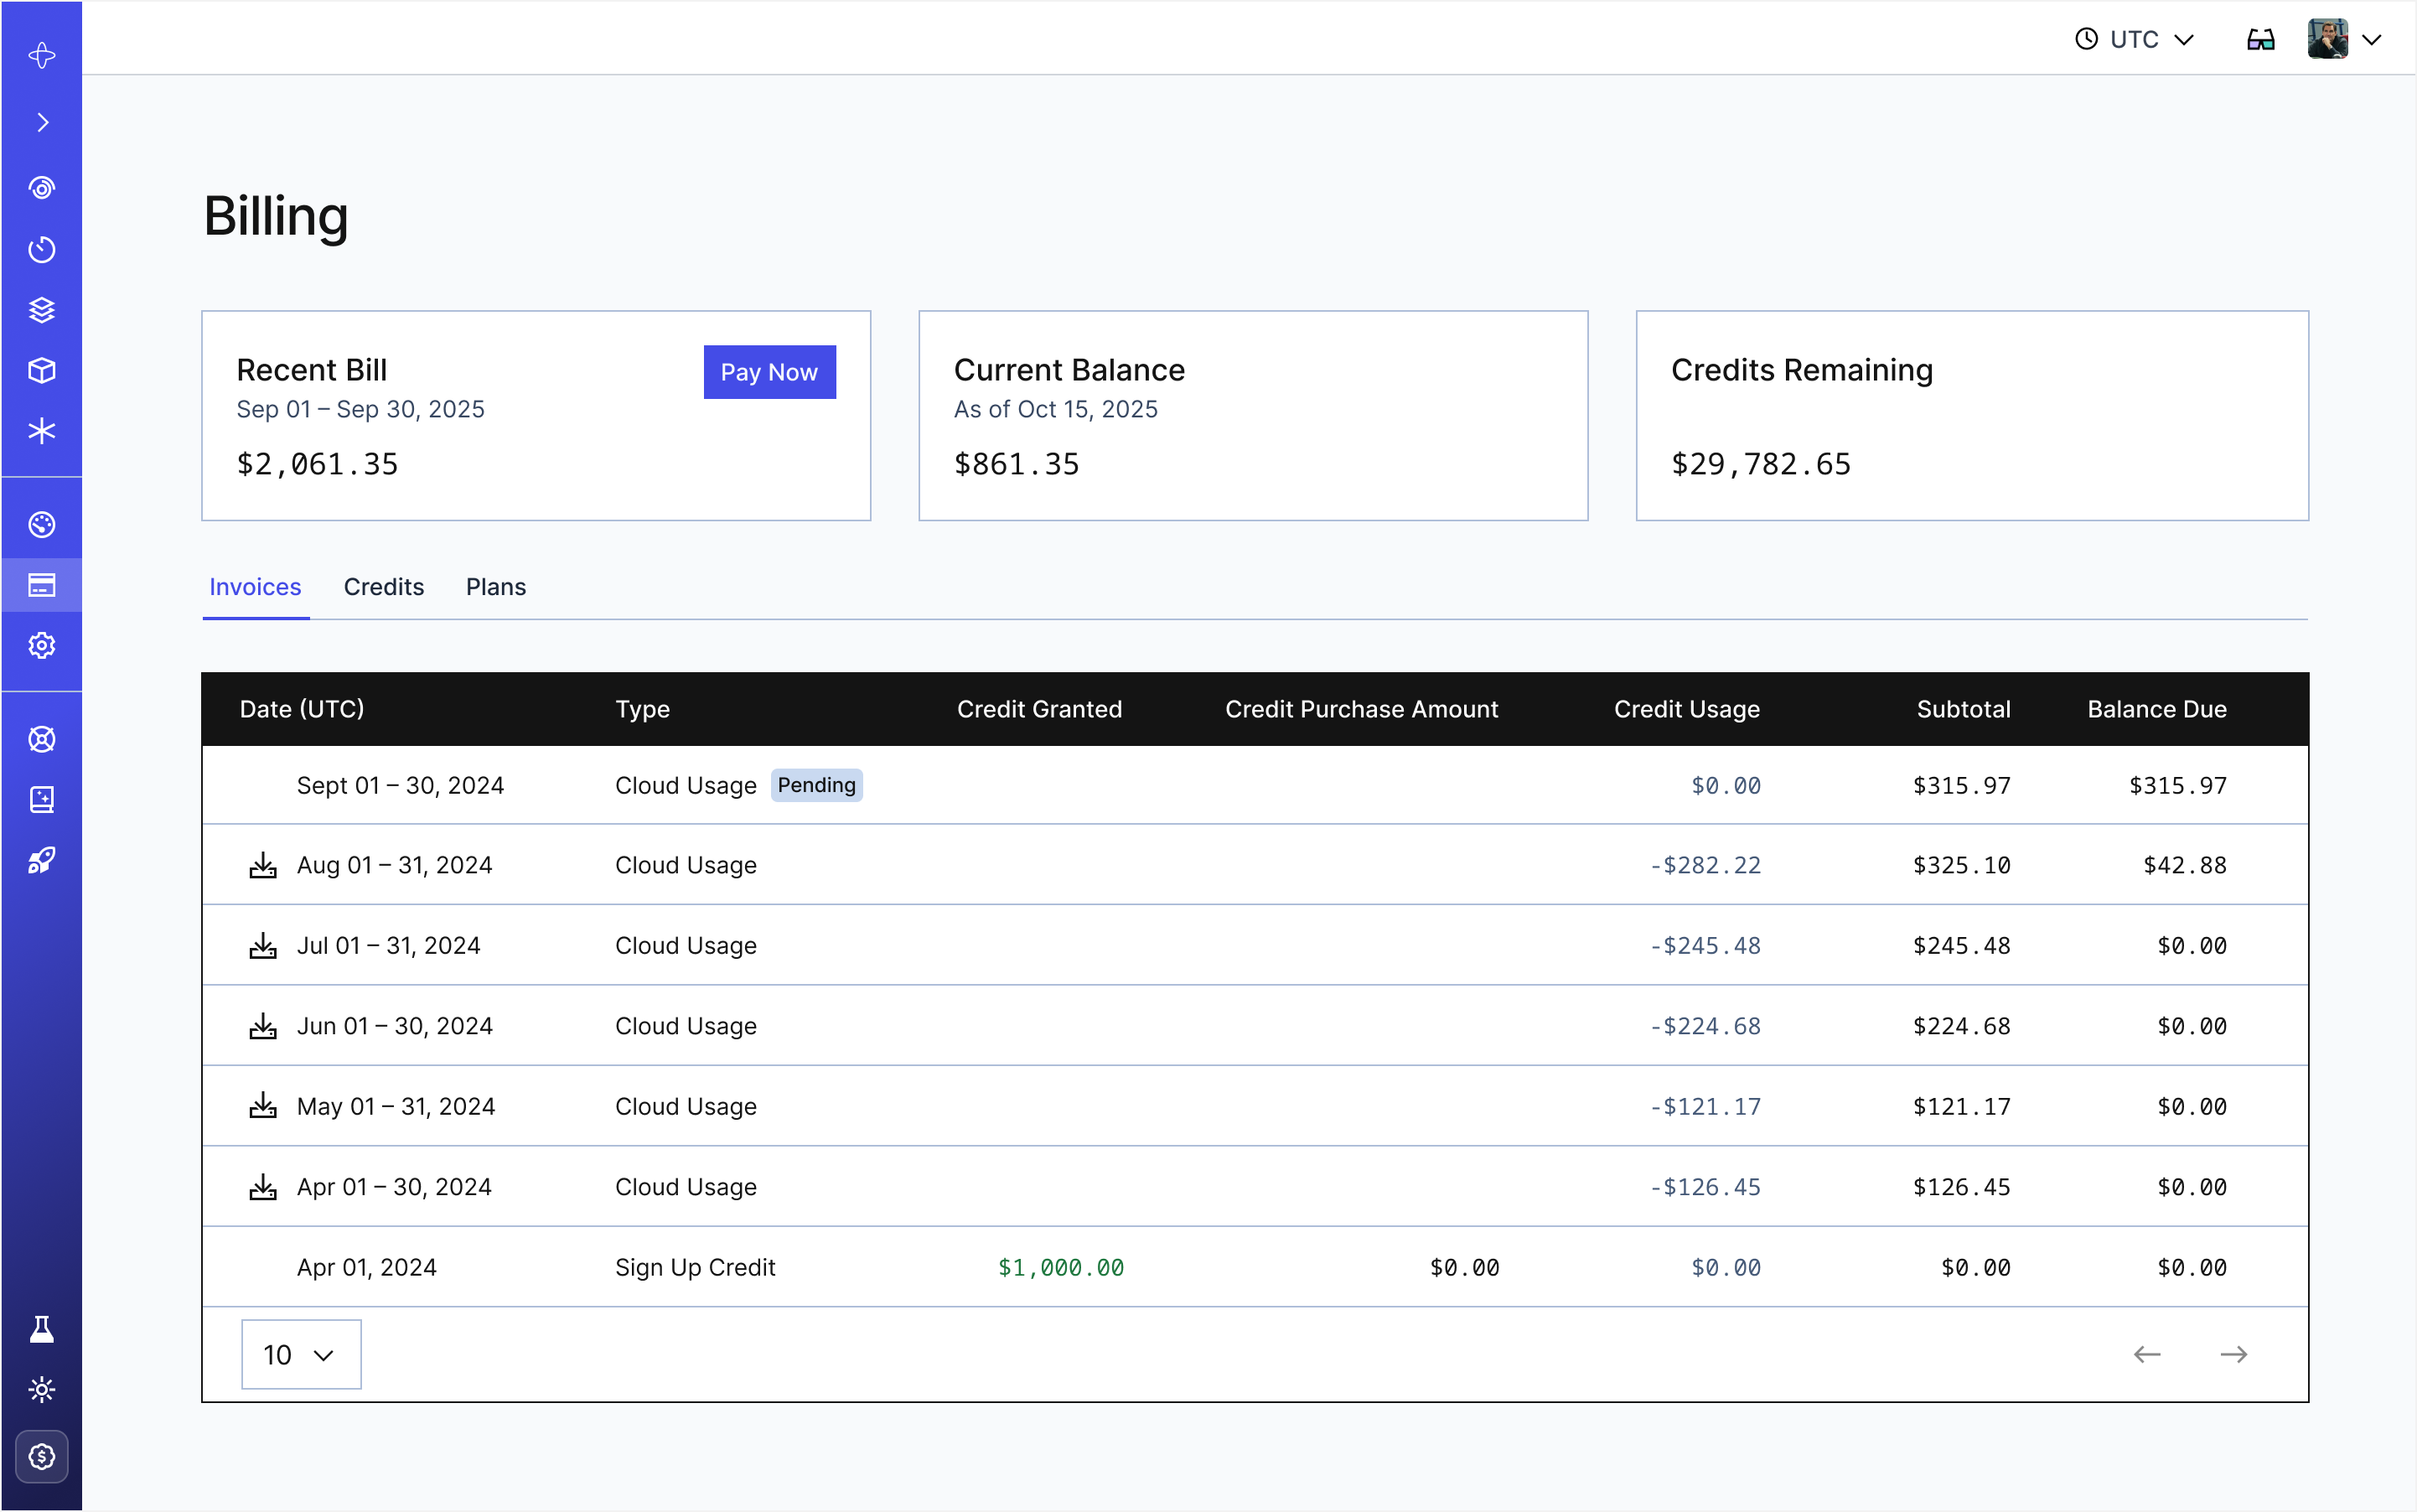2417x1512 pixels.
Task: Open the rows-per-page selector showing 10
Action: [x=300, y=1353]
